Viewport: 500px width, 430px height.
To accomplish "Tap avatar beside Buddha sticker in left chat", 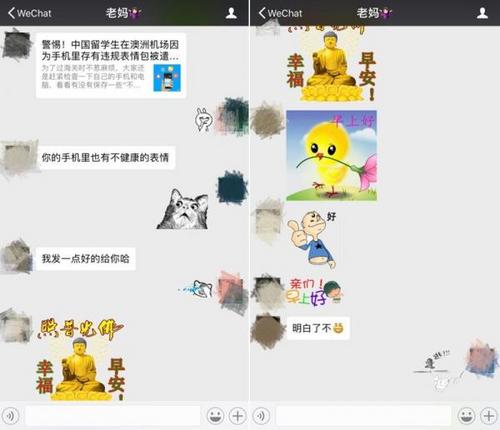I will 16,326.
